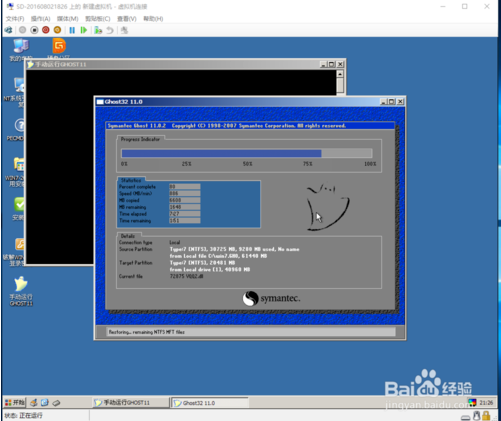The height and width of the screenshot is (421, 501).
Task: Click the lock icon in VM status bar
Action: 486,415
